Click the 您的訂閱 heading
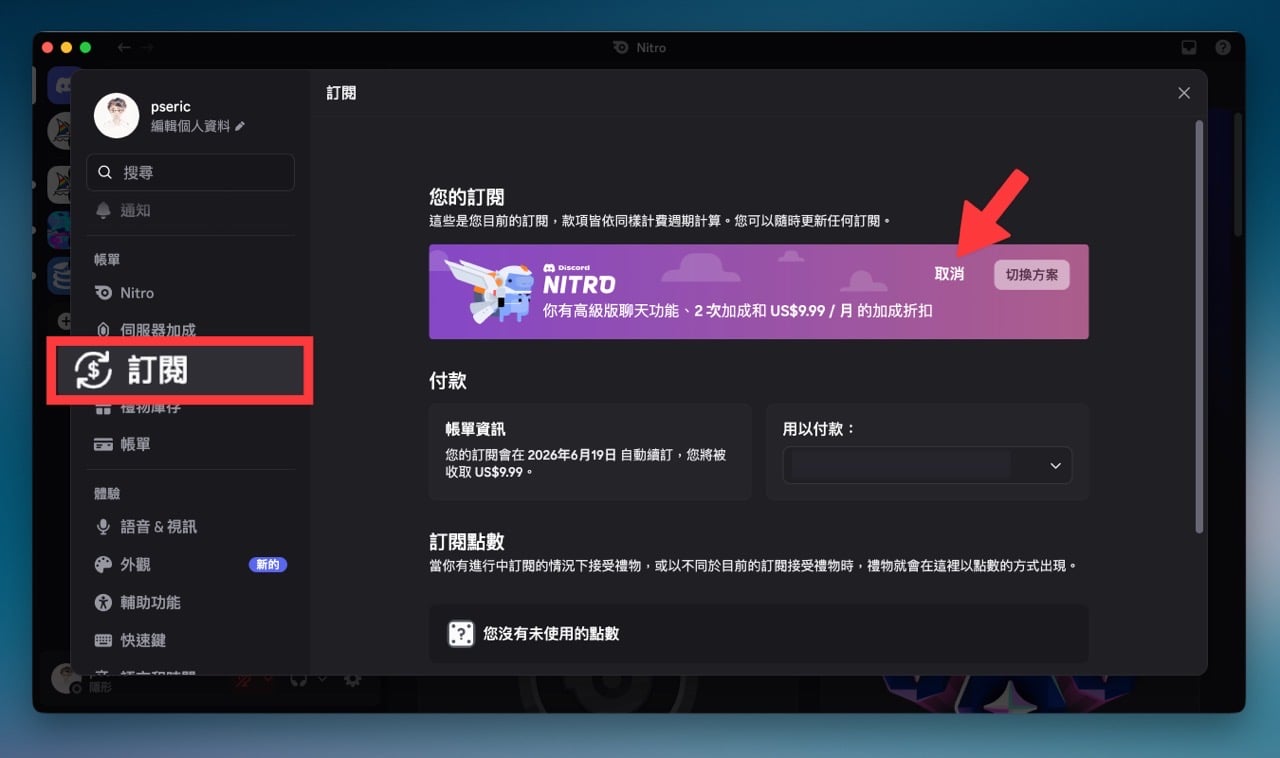This screenshot has width=1280, height=758. (467, 197)
